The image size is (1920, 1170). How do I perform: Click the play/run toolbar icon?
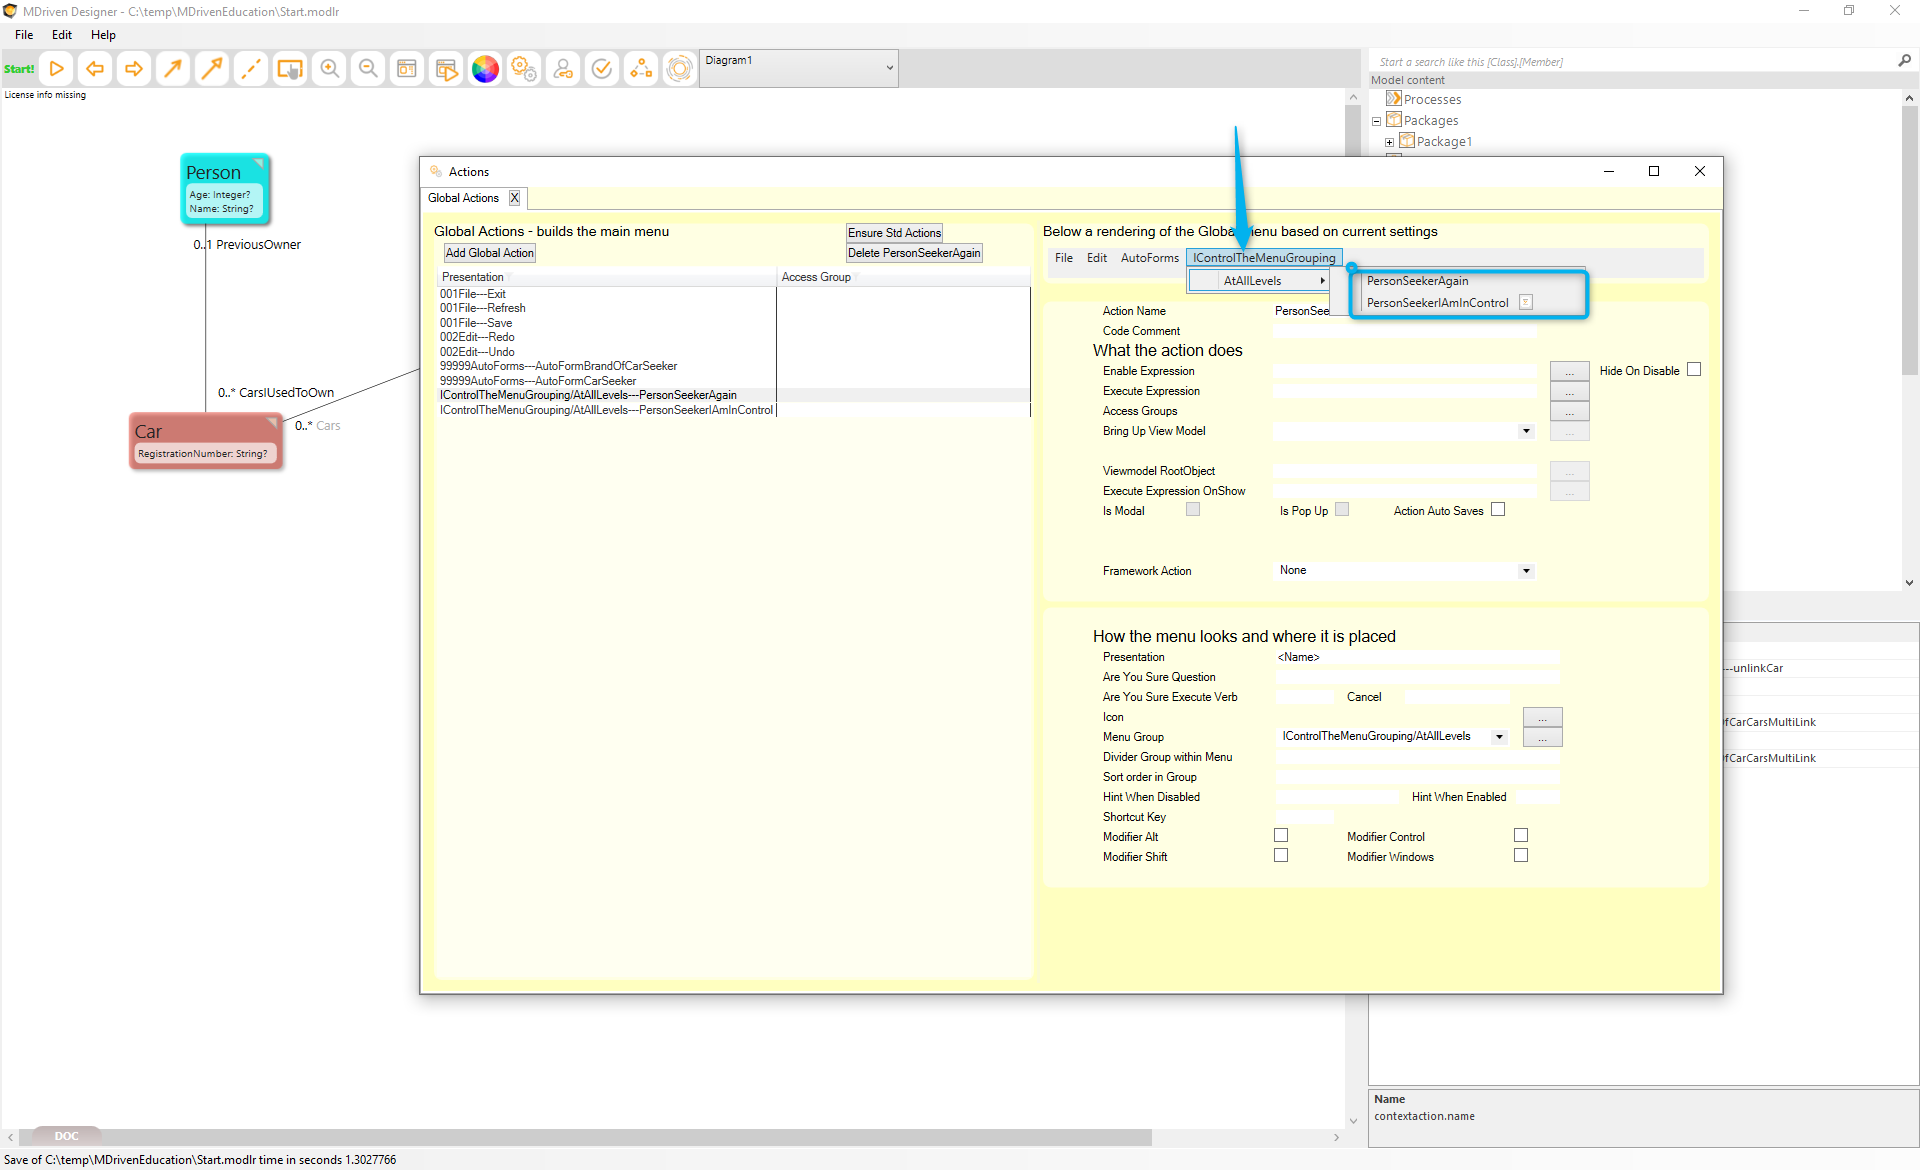pyautogui.click(x=57, y=69)
